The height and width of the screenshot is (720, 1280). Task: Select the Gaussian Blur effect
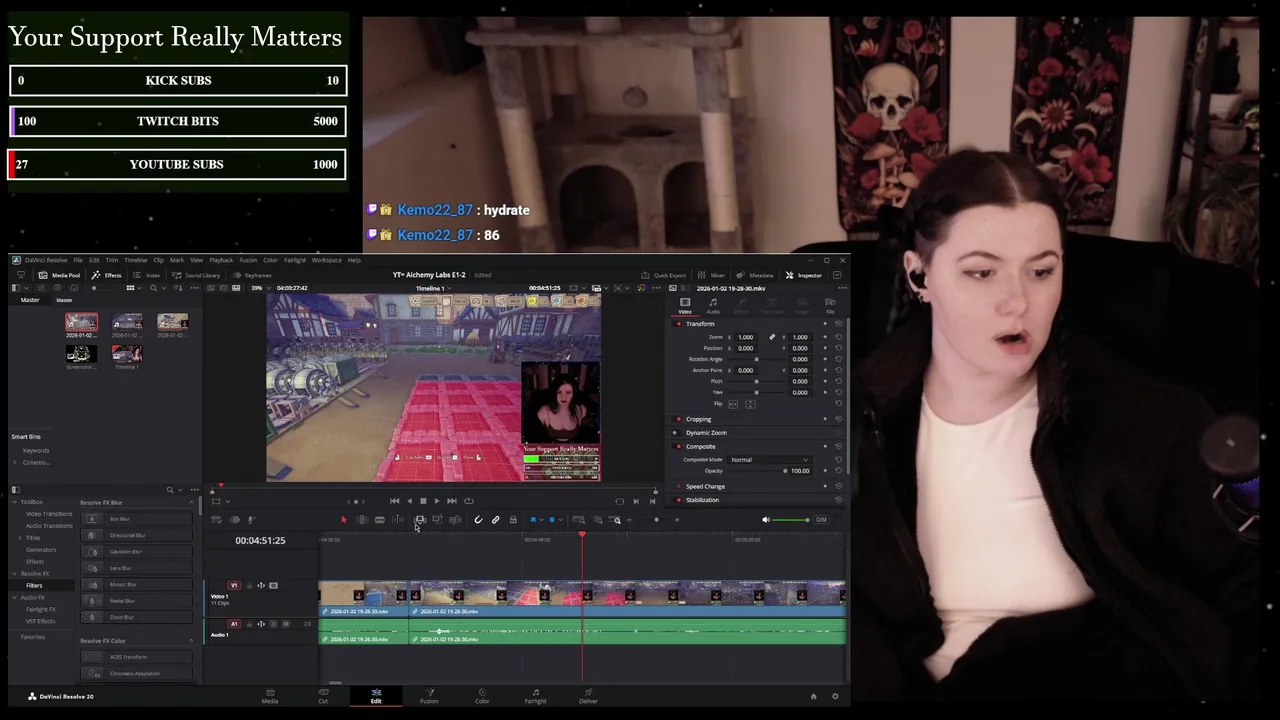click(137, 551)
